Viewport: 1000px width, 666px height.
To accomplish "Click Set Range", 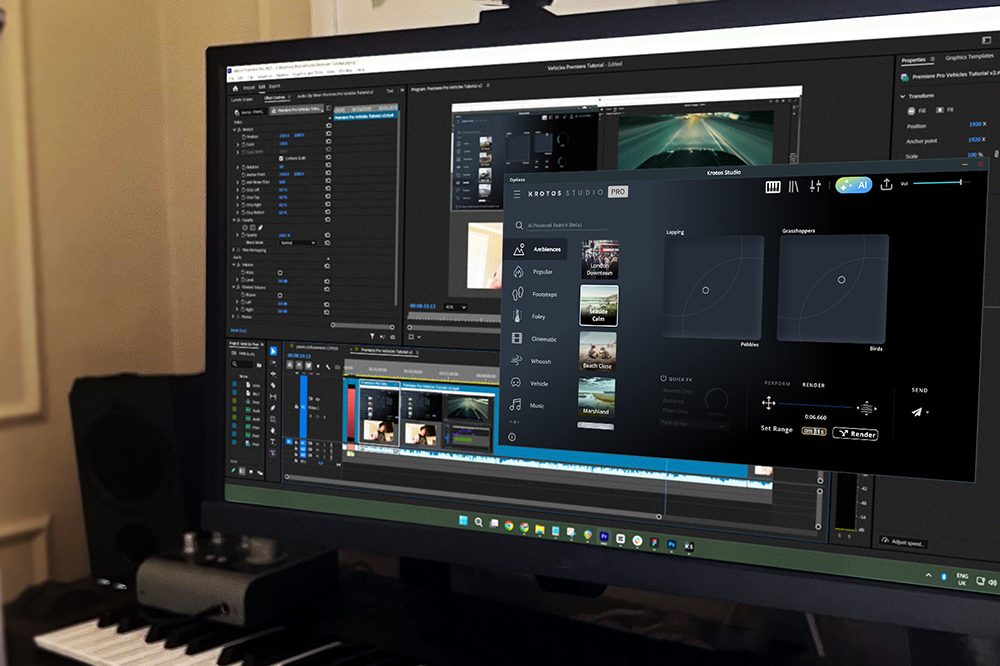I will [x=776, y=429].
